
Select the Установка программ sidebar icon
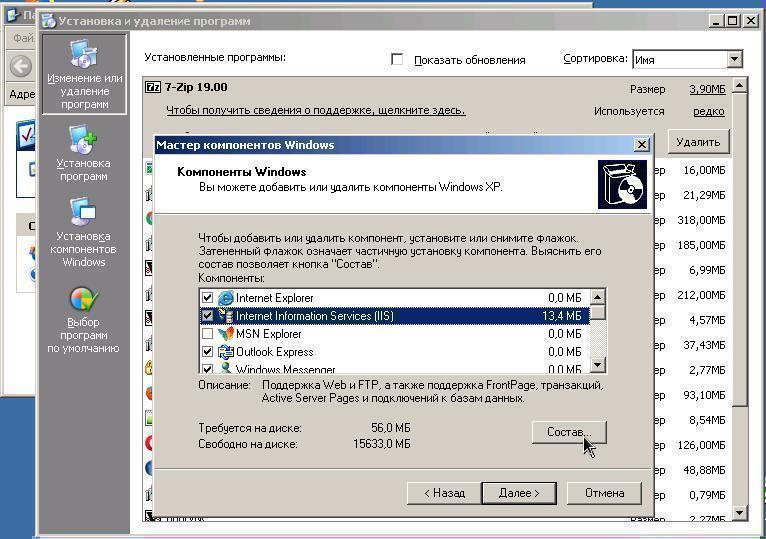83,140
